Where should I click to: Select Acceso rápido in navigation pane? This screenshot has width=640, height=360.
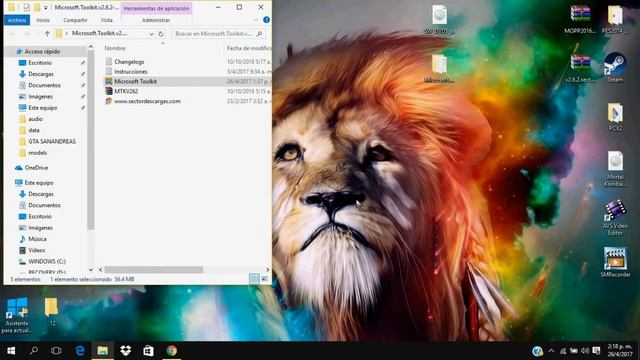[x=42, y=51]
